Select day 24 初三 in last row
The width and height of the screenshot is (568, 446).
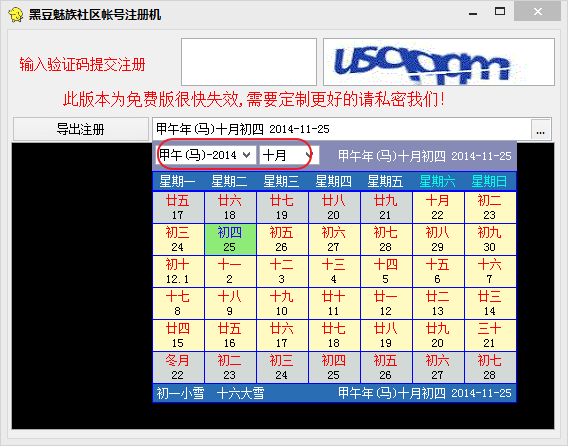click(282, 367)
